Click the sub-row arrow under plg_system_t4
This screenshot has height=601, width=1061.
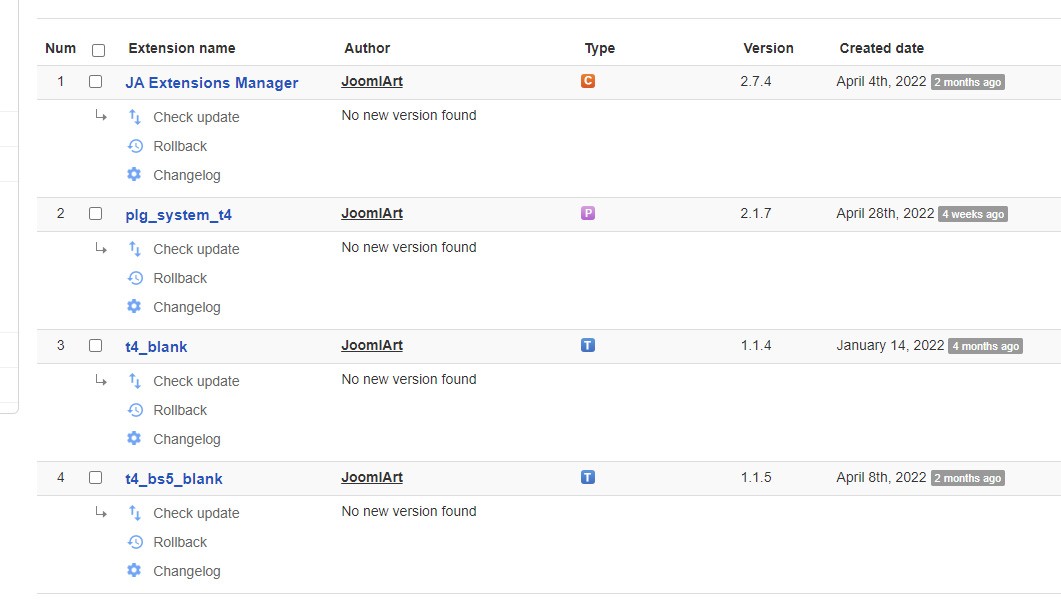(101, 248)
